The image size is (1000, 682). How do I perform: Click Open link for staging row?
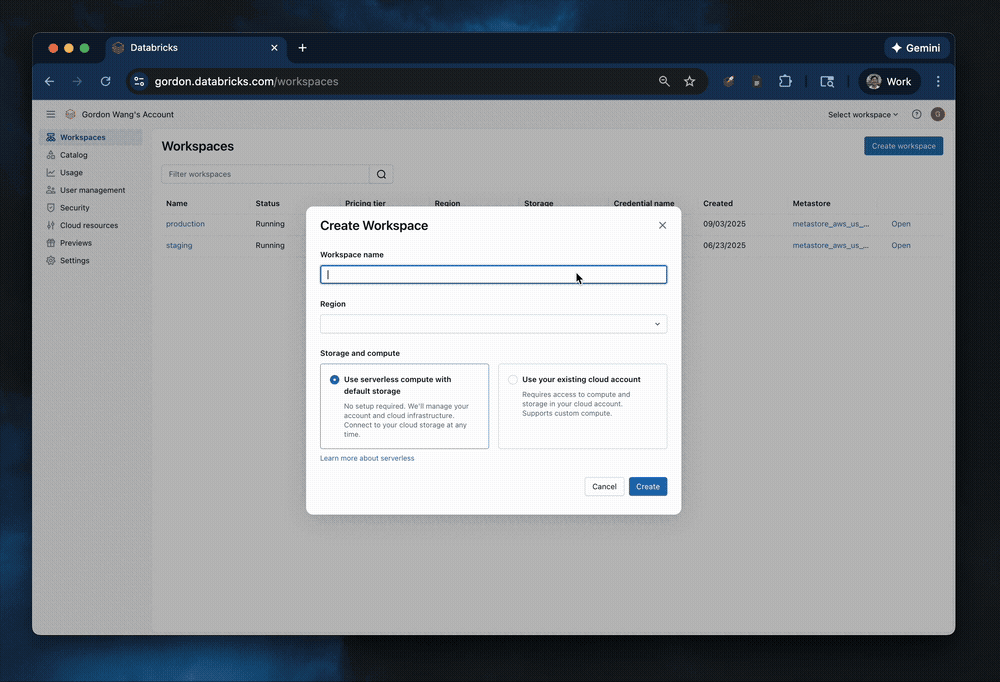[x=901, y=245]
